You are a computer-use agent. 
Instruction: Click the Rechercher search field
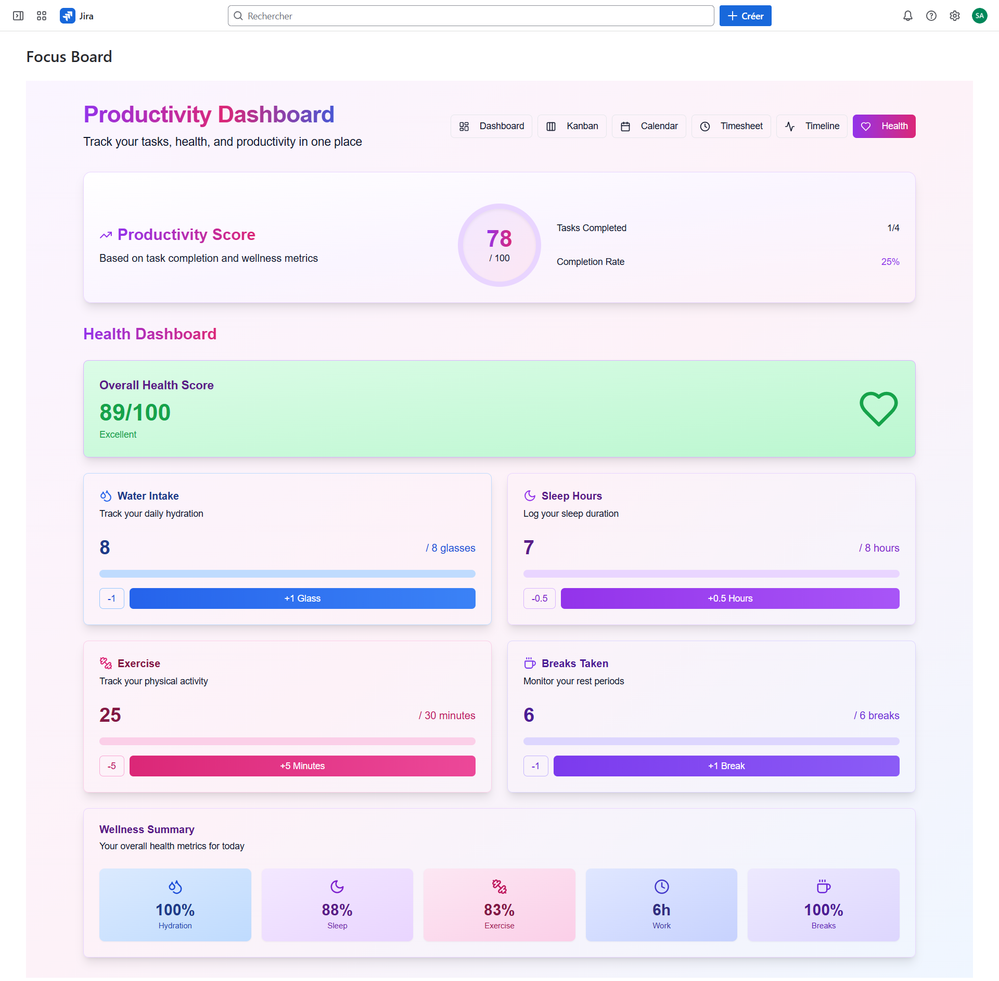[x=470, y=15]
